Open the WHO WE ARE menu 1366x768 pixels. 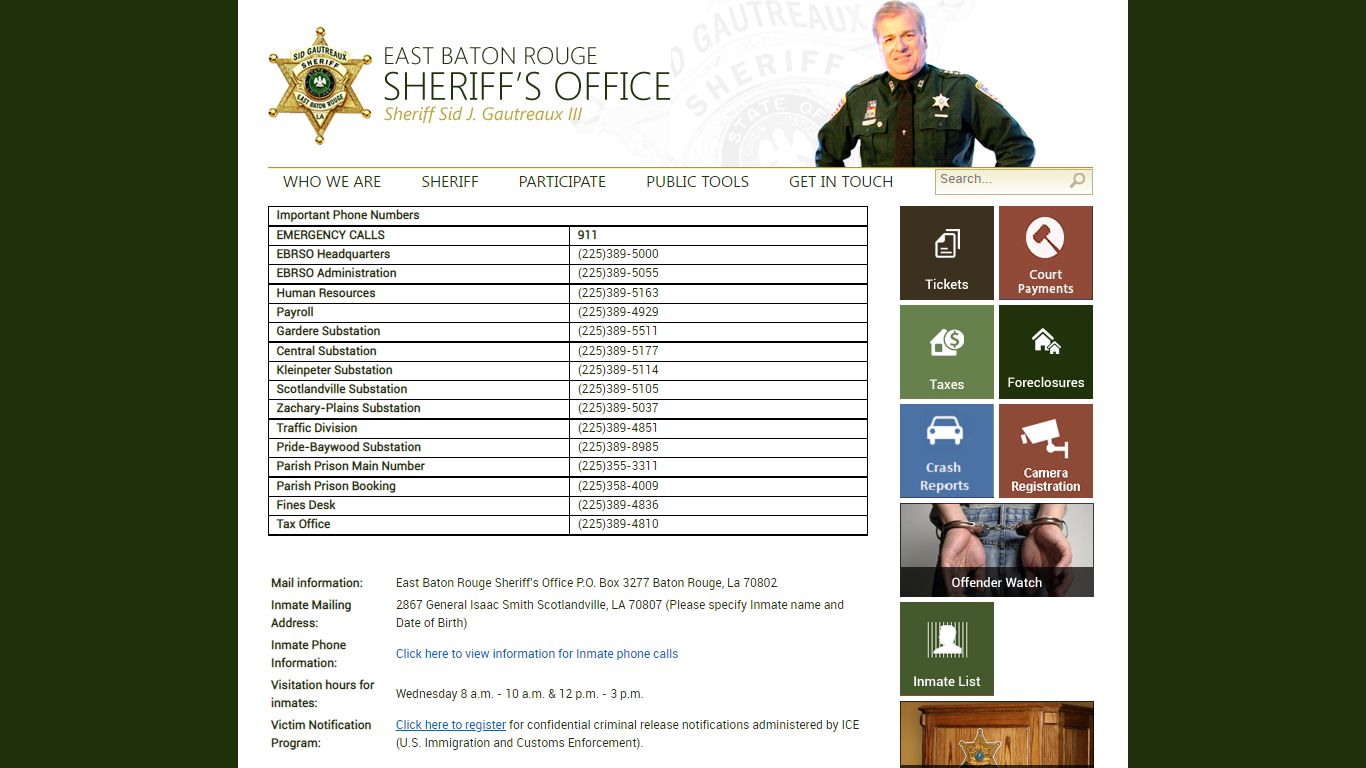332,182
